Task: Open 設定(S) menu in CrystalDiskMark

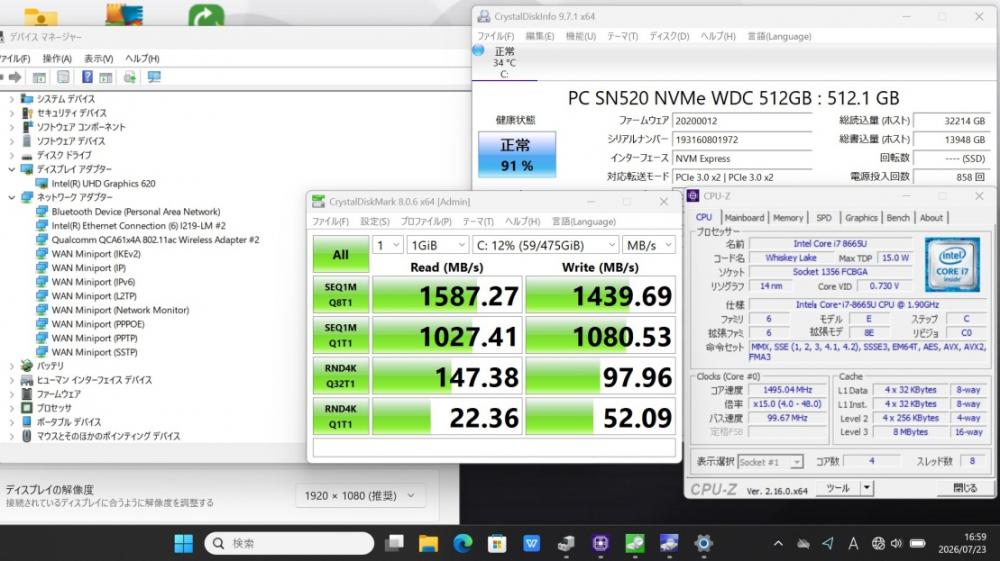Action: coord(375,222)
